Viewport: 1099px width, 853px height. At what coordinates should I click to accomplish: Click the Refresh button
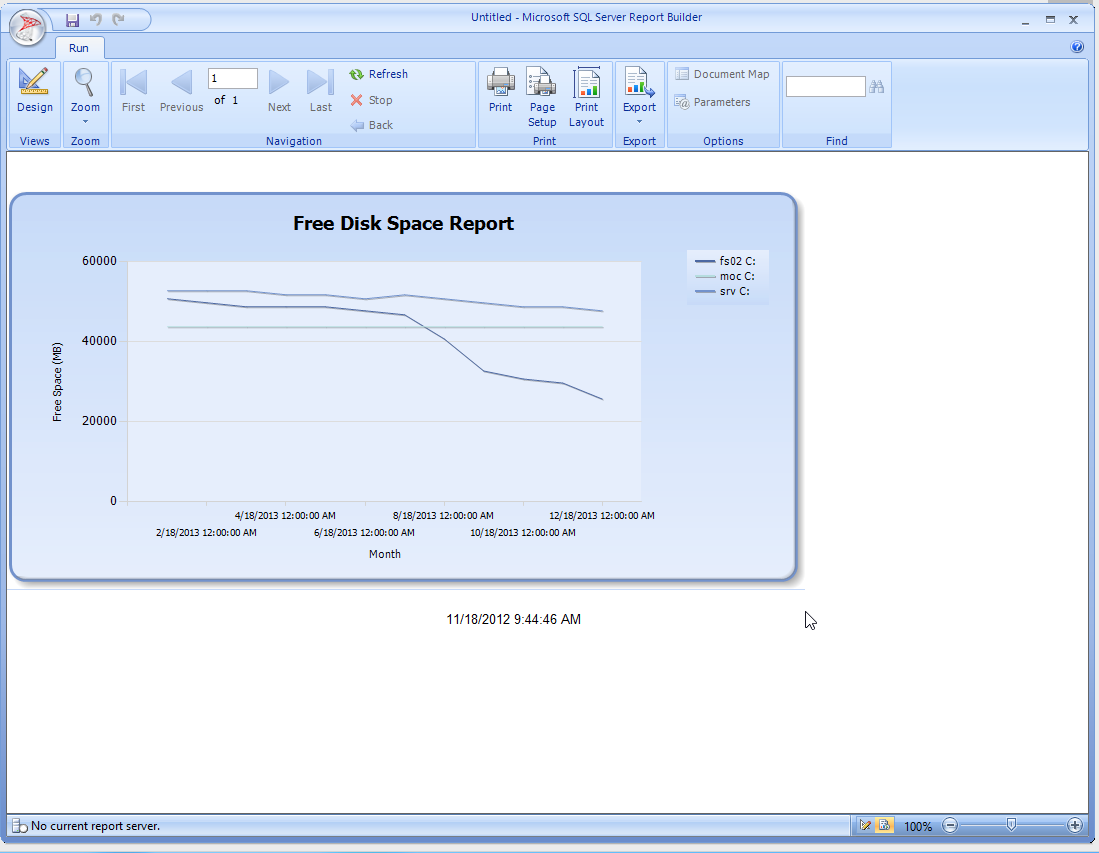click(378, 74)
